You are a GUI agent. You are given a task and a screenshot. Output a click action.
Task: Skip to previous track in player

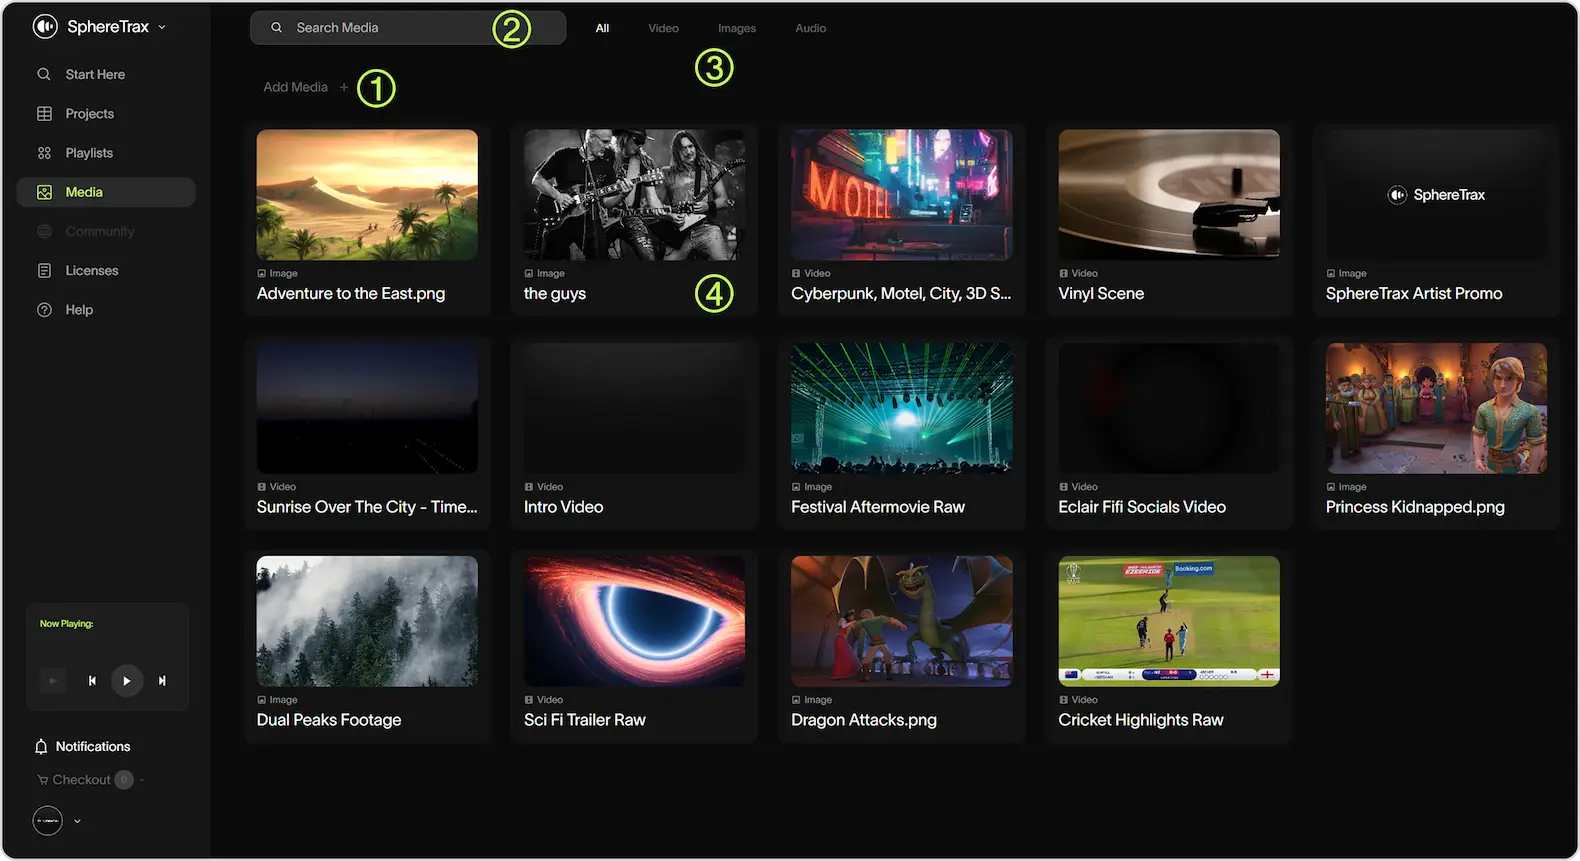pyautogui.click(x=92, y=681)
